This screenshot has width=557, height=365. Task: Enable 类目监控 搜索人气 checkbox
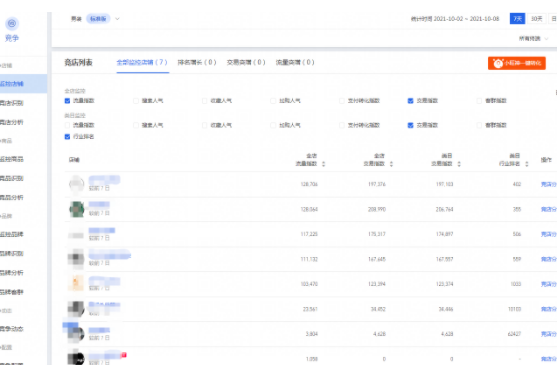[x=136, y=125]
